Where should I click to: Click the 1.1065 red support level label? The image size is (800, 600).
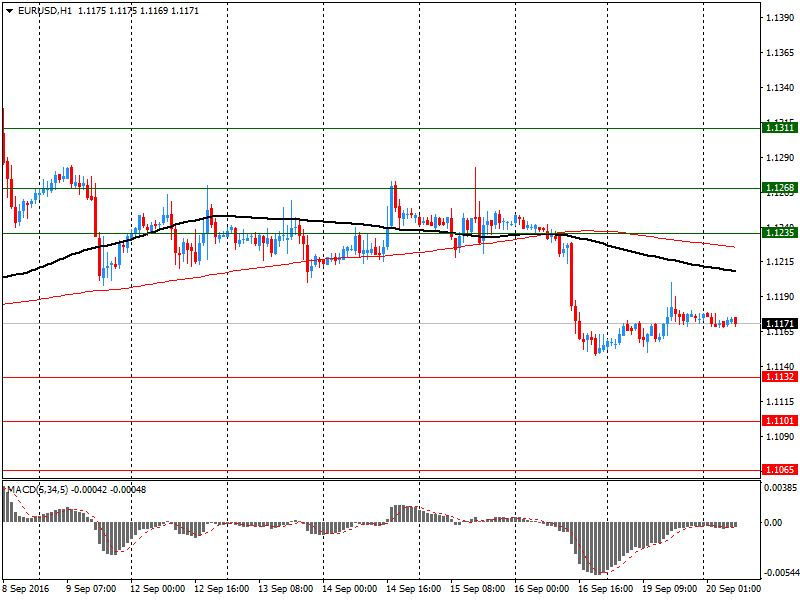pyautogui.click(x=780, y=469)
